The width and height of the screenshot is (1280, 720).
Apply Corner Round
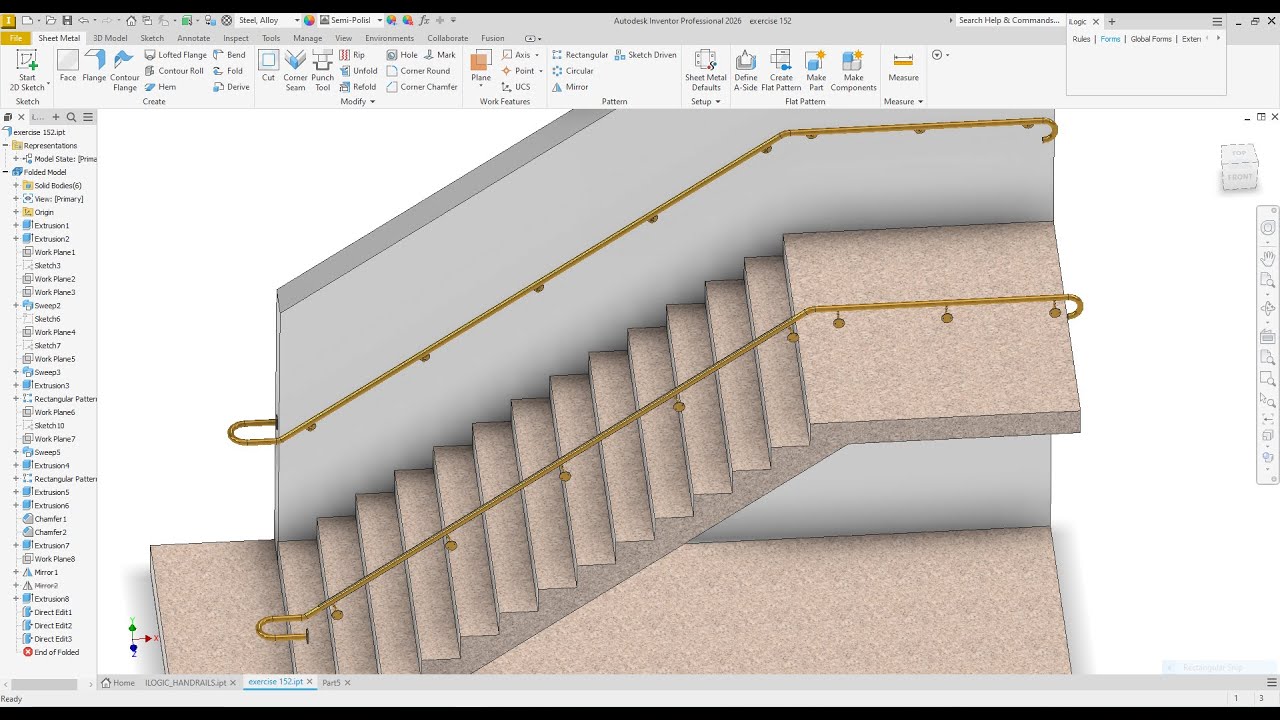418,71
